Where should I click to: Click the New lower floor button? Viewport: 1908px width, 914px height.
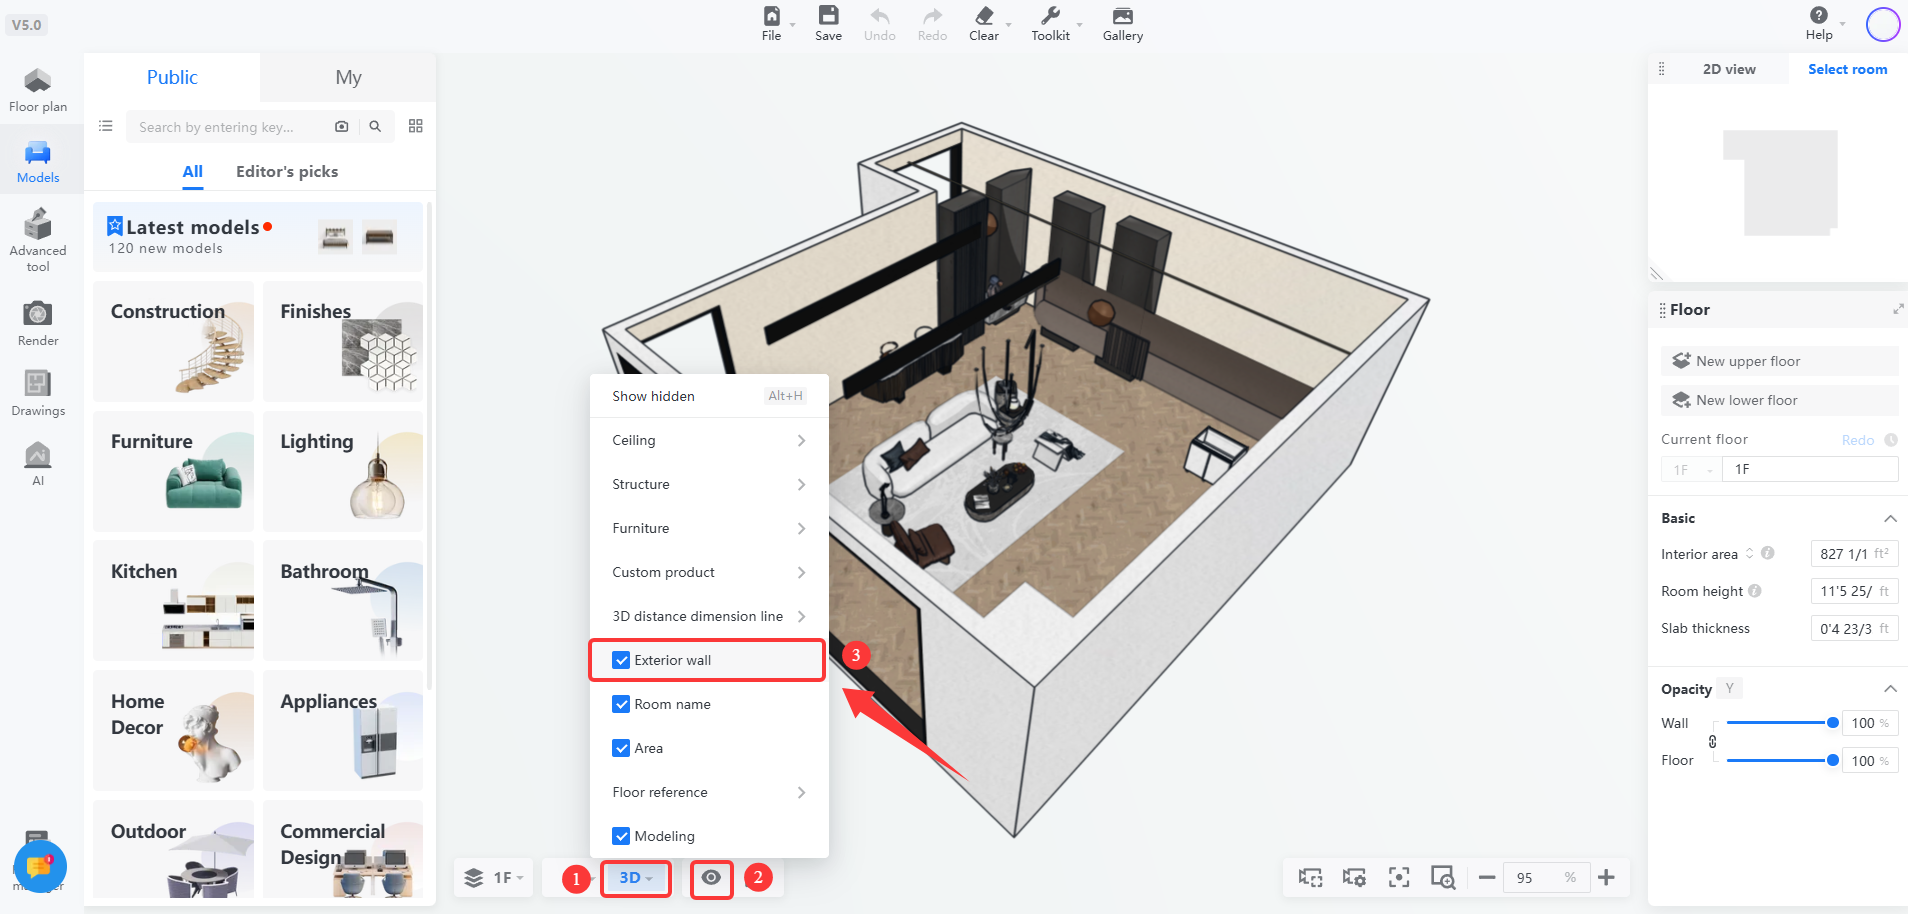(1779, 400)
